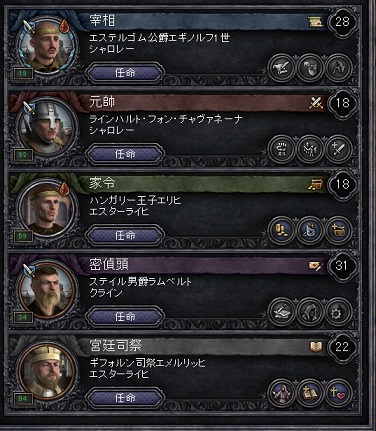Click the 任命 button under 密偵頭
Screen dimensions: 376x431
[125, 316]
